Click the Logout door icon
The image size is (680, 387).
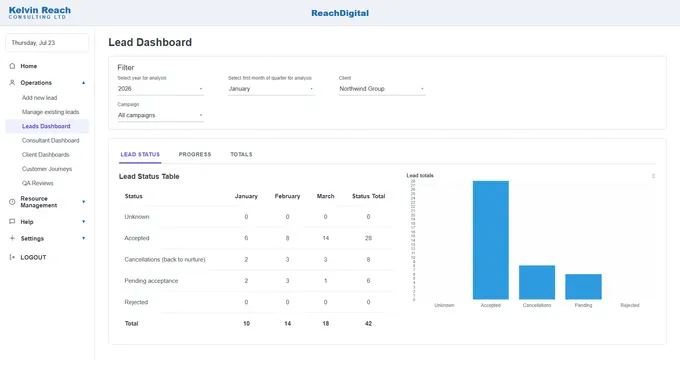pyautogui.click(x=12, y=257)
